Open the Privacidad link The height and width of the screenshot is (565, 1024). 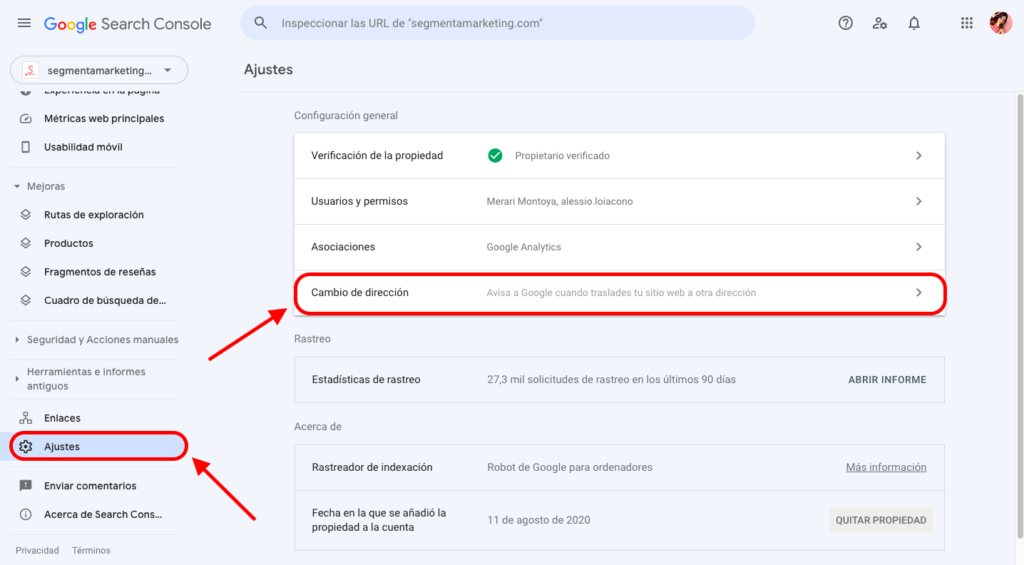click(x=37, y=551)
